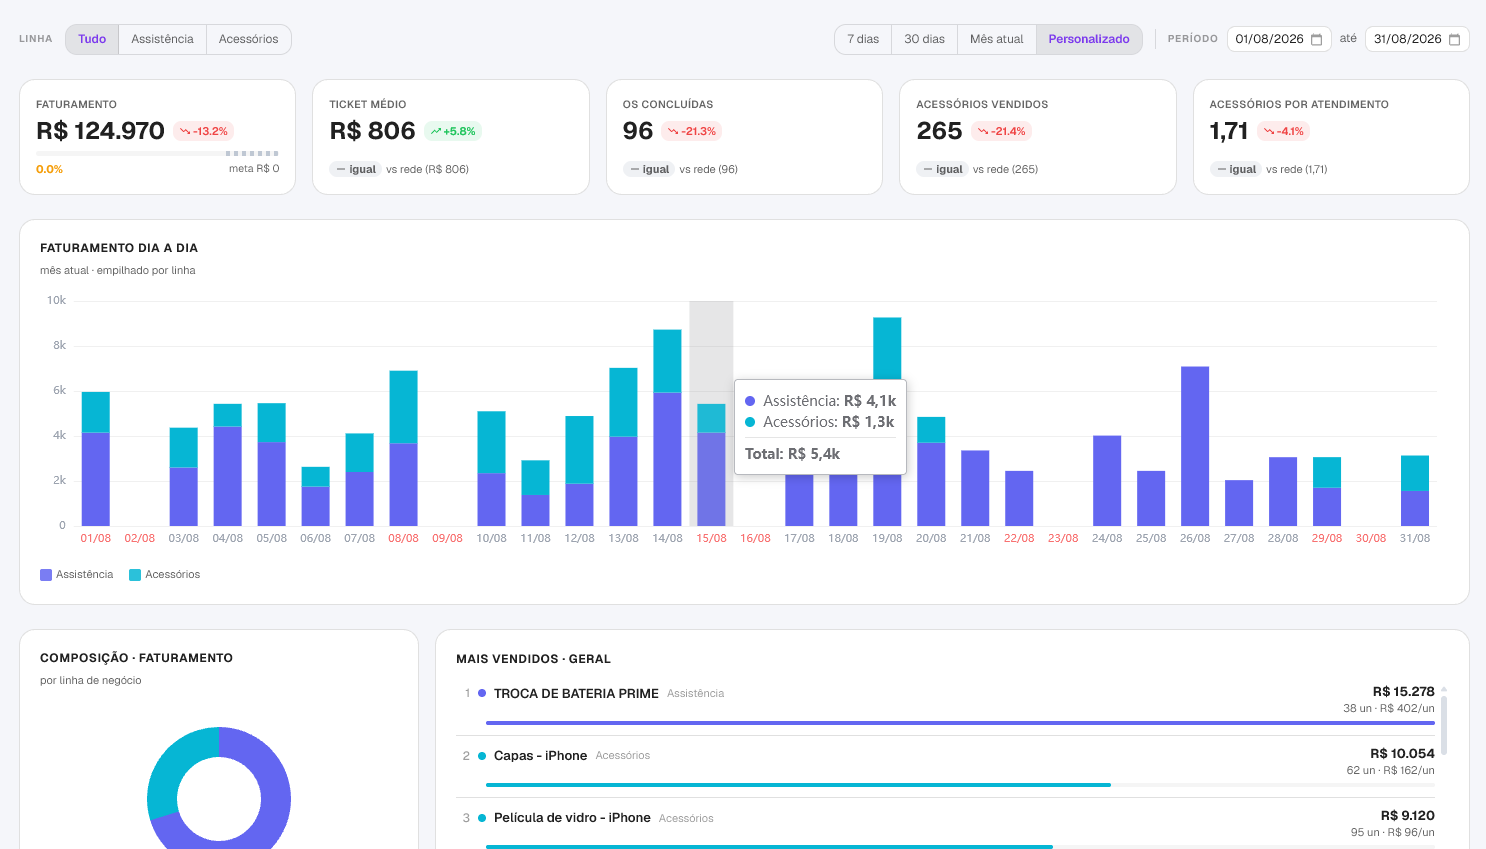
Task: Click the 06/08 bar in the daily chart
Action: click(x=315, y=496)
